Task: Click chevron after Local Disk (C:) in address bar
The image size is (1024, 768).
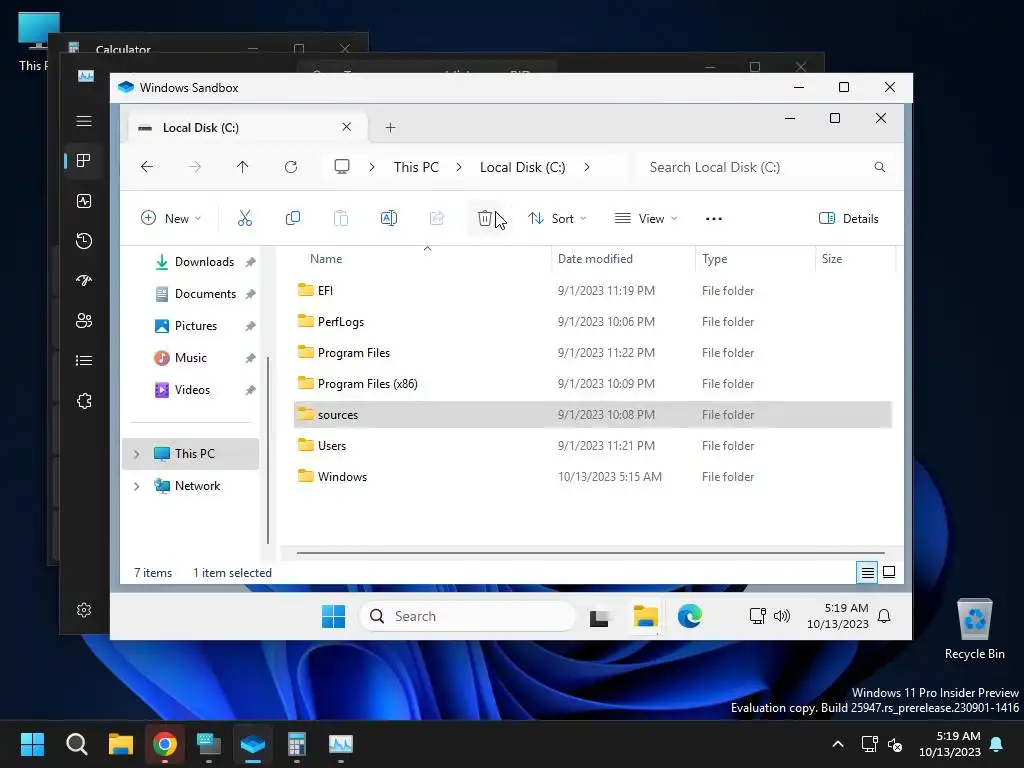Action: (x=587, y=167)
